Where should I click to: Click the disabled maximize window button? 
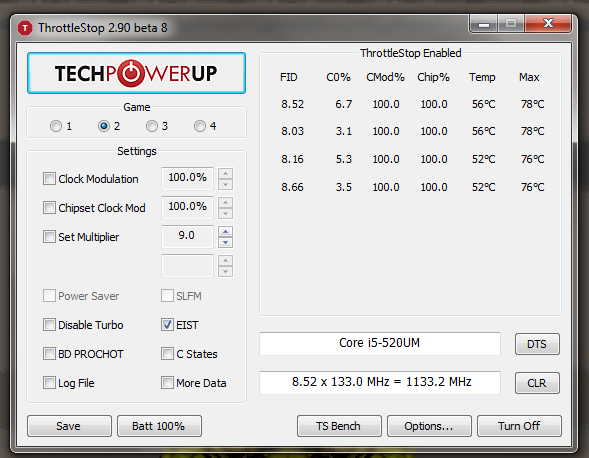511,24
